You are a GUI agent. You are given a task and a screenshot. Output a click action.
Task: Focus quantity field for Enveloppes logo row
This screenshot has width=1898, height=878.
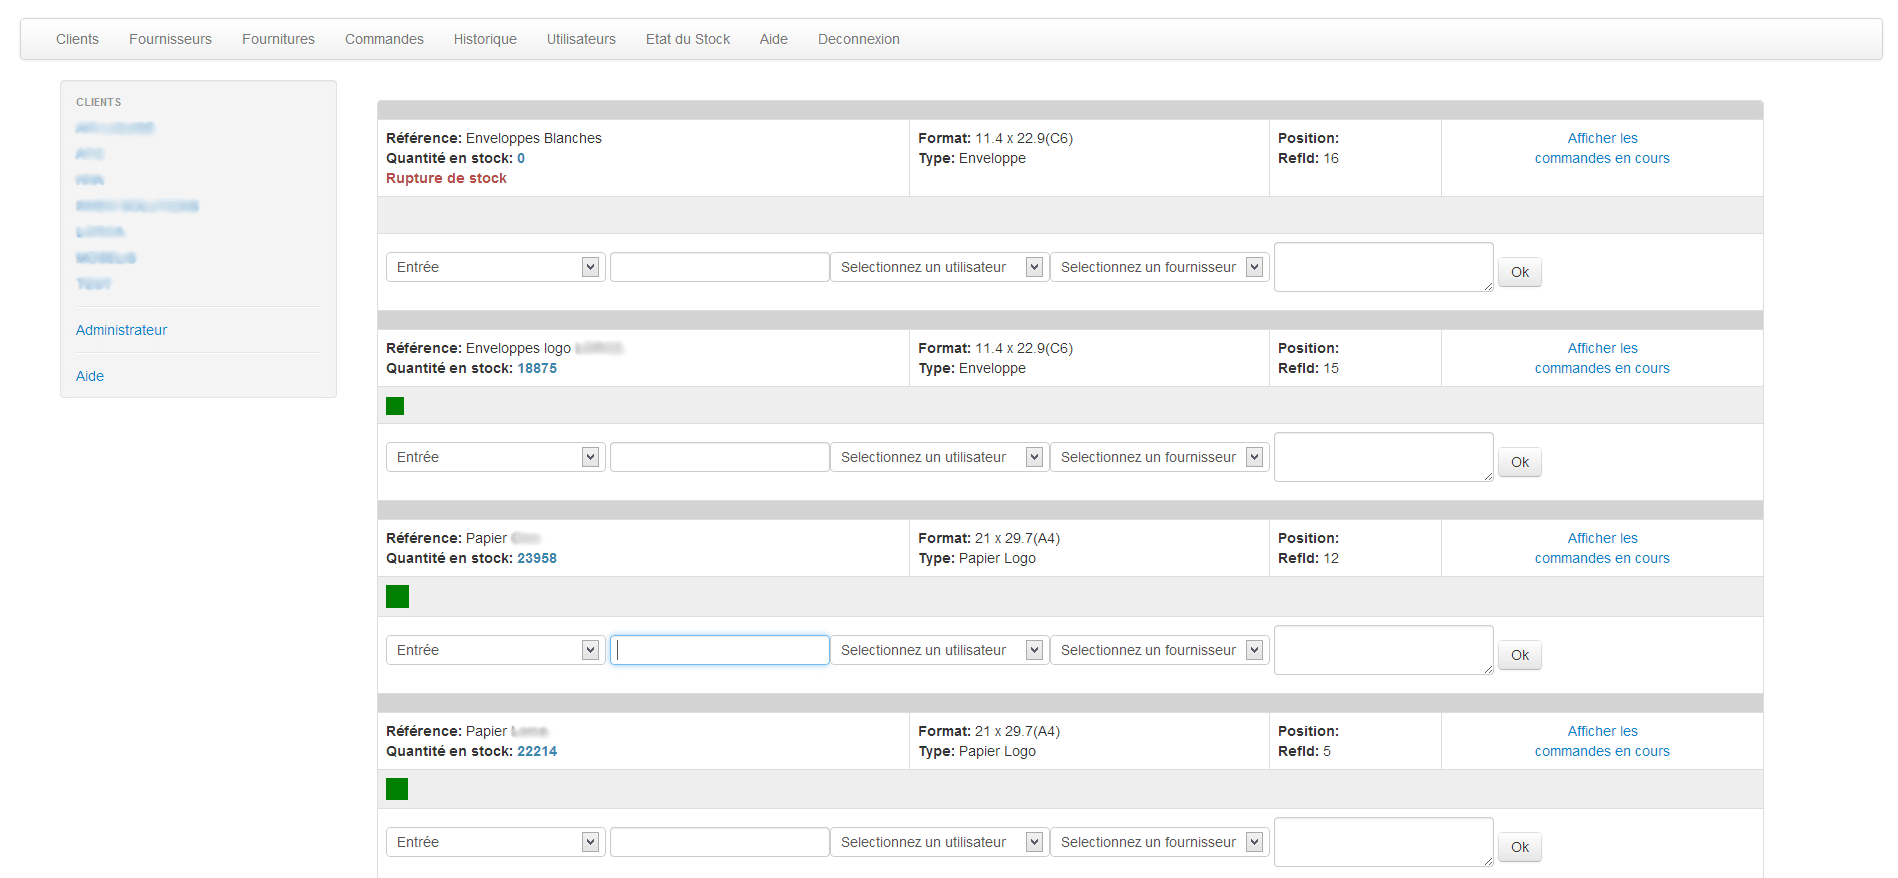click(x=719, y=457)
